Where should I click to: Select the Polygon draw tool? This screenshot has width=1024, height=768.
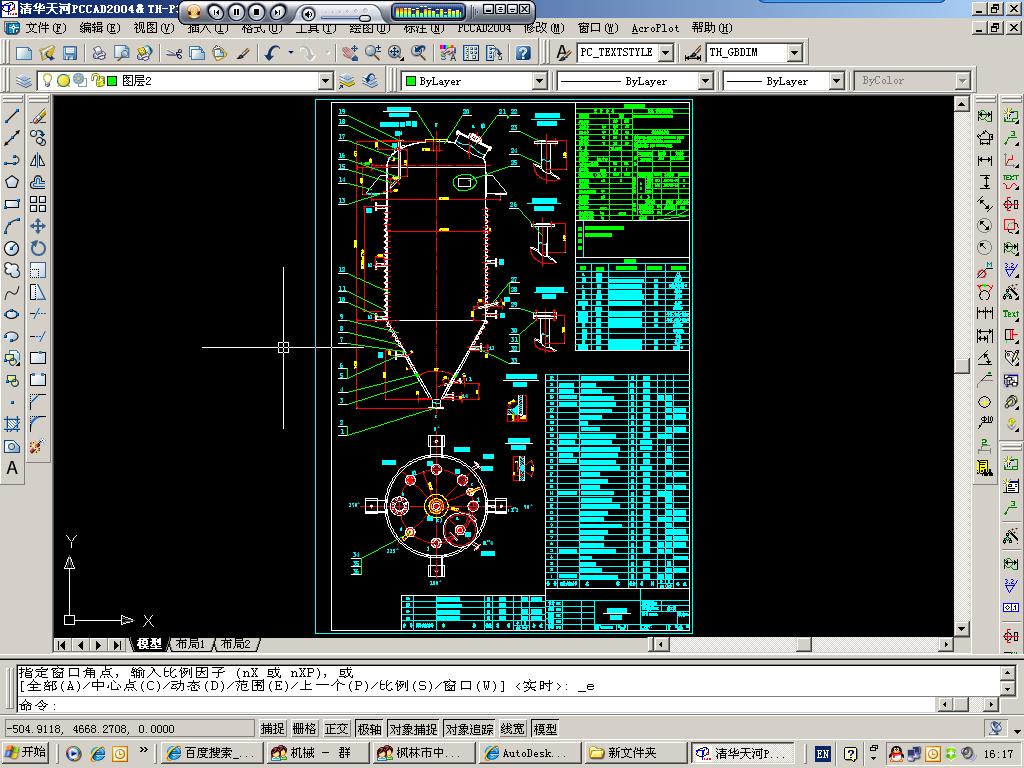(12, 182)
